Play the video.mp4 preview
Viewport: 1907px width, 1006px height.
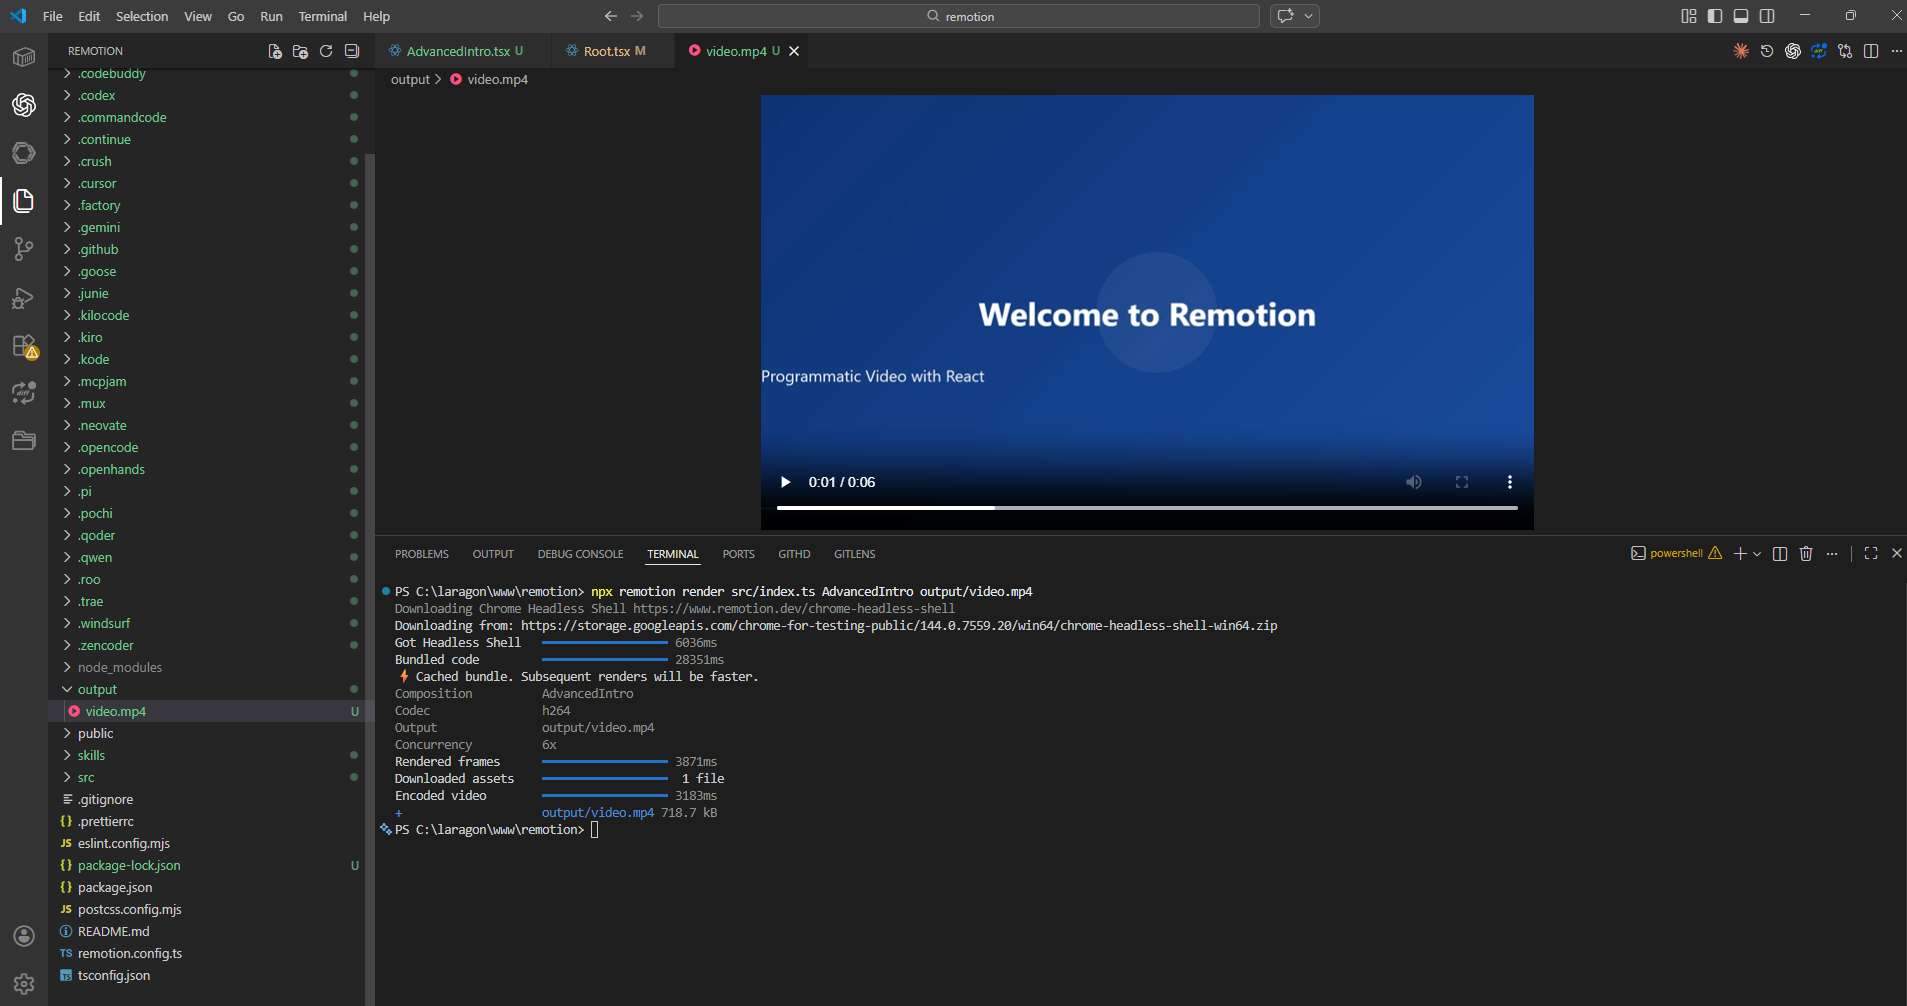785,482
